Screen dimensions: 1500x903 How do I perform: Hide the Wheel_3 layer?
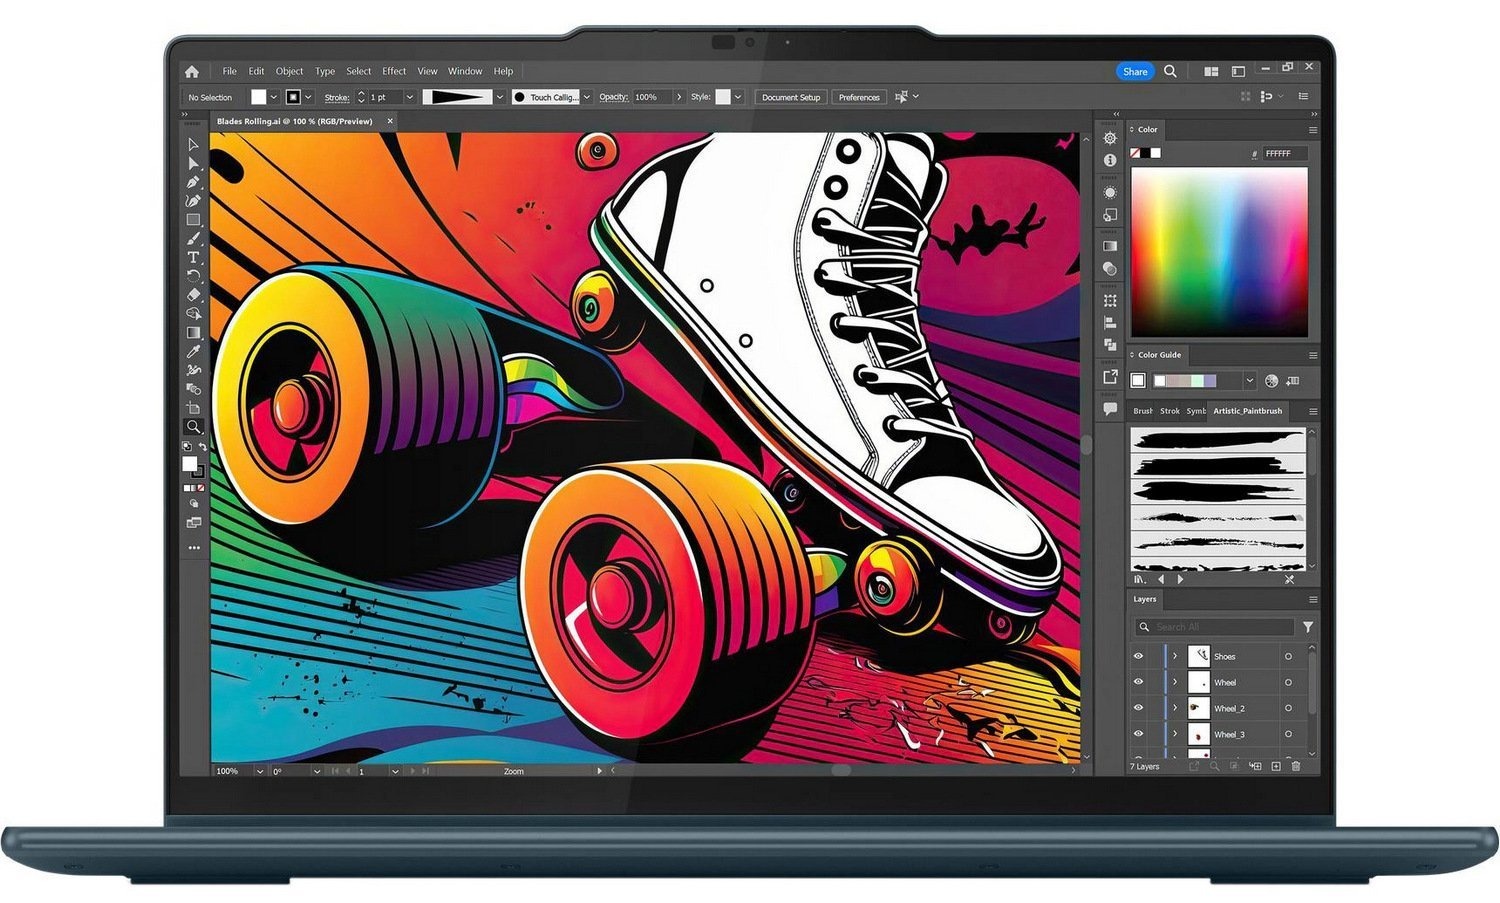click(1138, 734)
